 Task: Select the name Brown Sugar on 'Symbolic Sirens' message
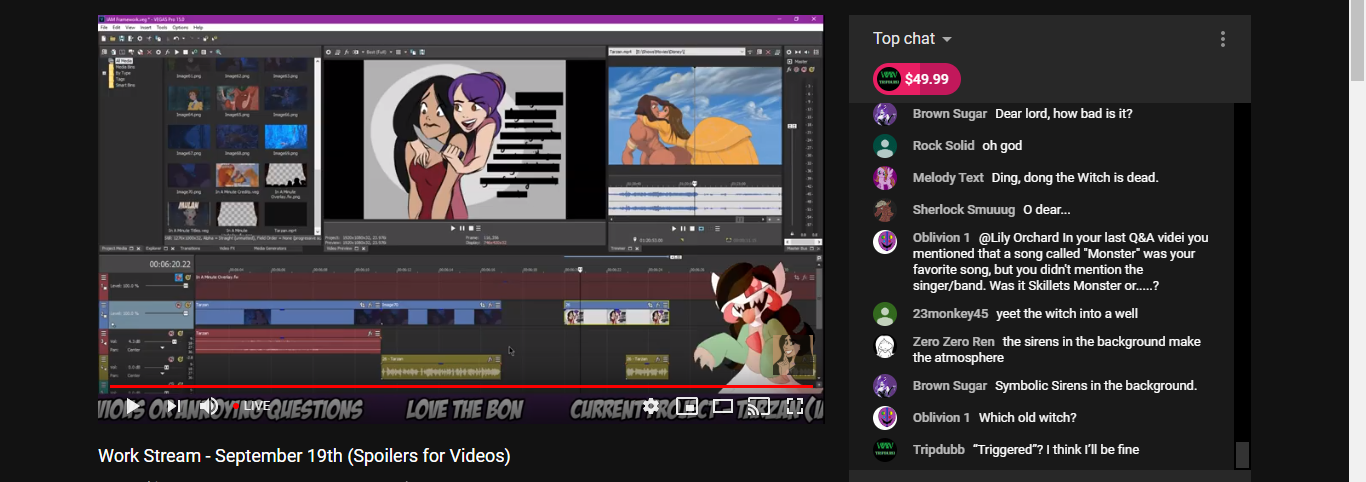click(x=950, y=386)
